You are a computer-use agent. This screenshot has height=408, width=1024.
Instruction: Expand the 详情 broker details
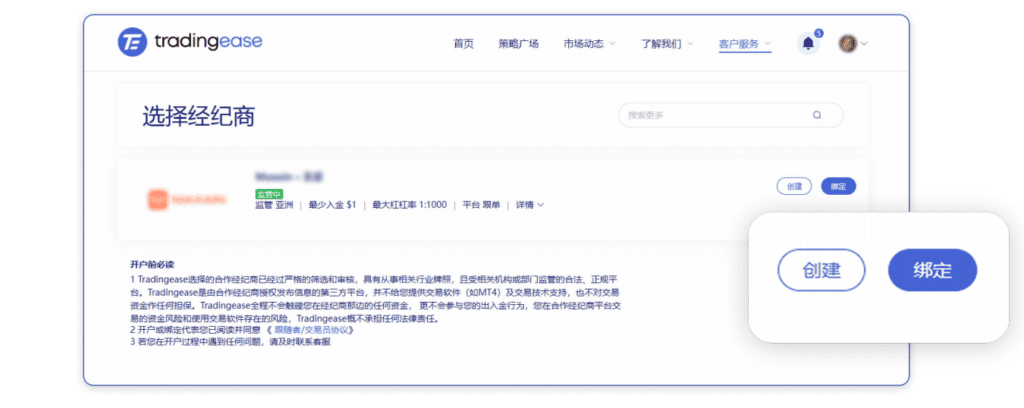click(x=529, y=205)
